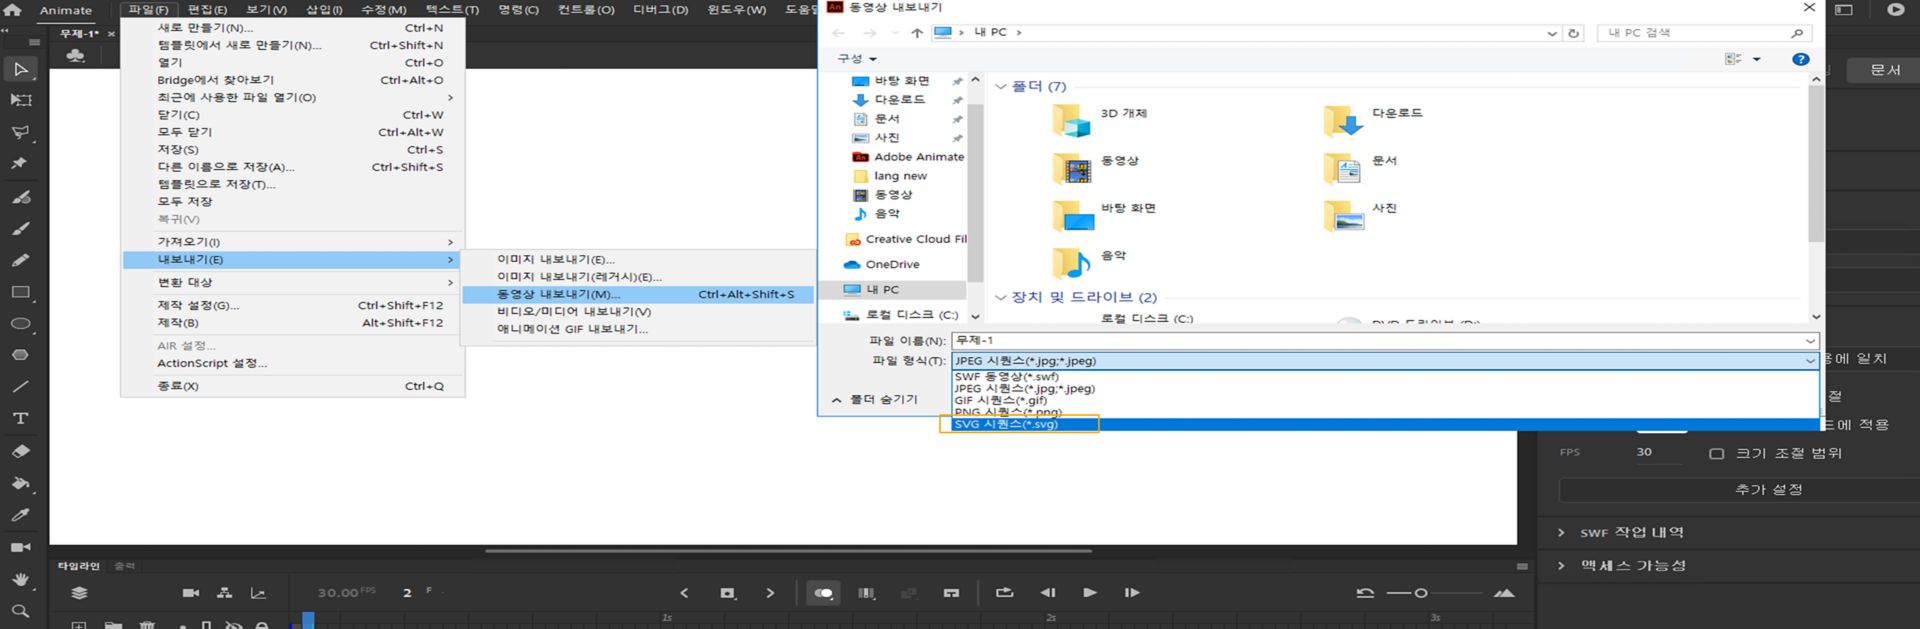Select the Free Transform tool in toolbox
The width and height of the screenshot is (1920, 629).
tap(20, 100)
